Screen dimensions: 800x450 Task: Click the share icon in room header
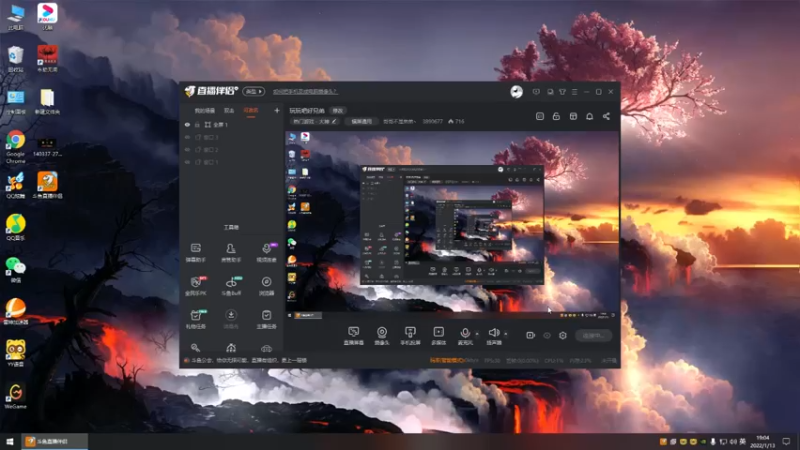606,116
